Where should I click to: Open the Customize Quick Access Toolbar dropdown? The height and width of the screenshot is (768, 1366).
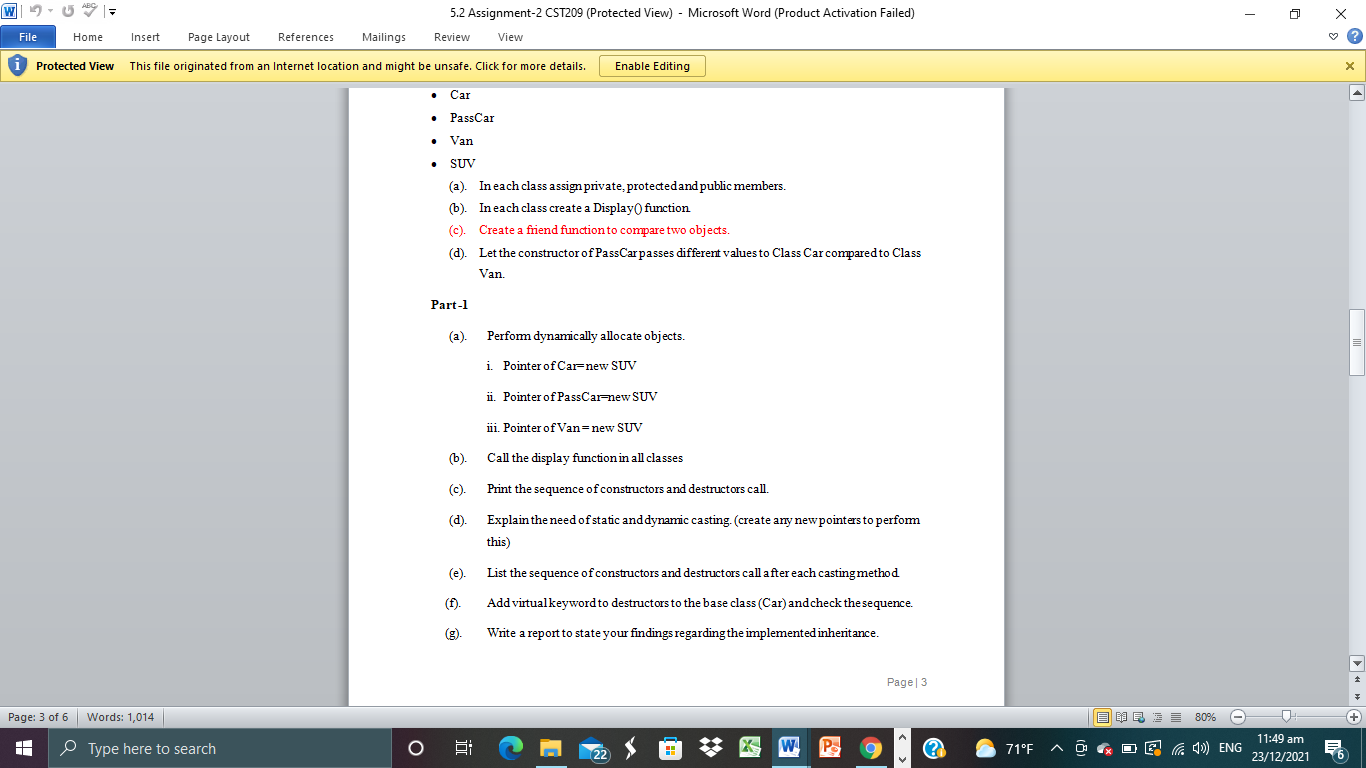pos(112,11)
